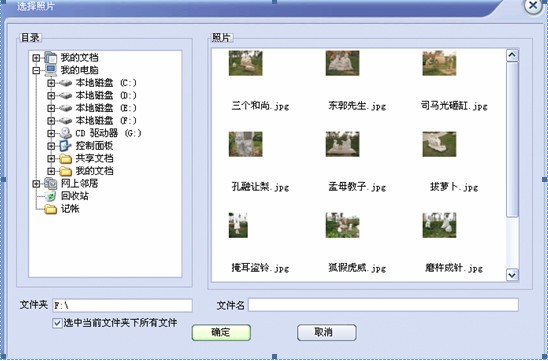Click the 取消 button
Viewport: 548px width, 361px height.
tap(327, 332)
